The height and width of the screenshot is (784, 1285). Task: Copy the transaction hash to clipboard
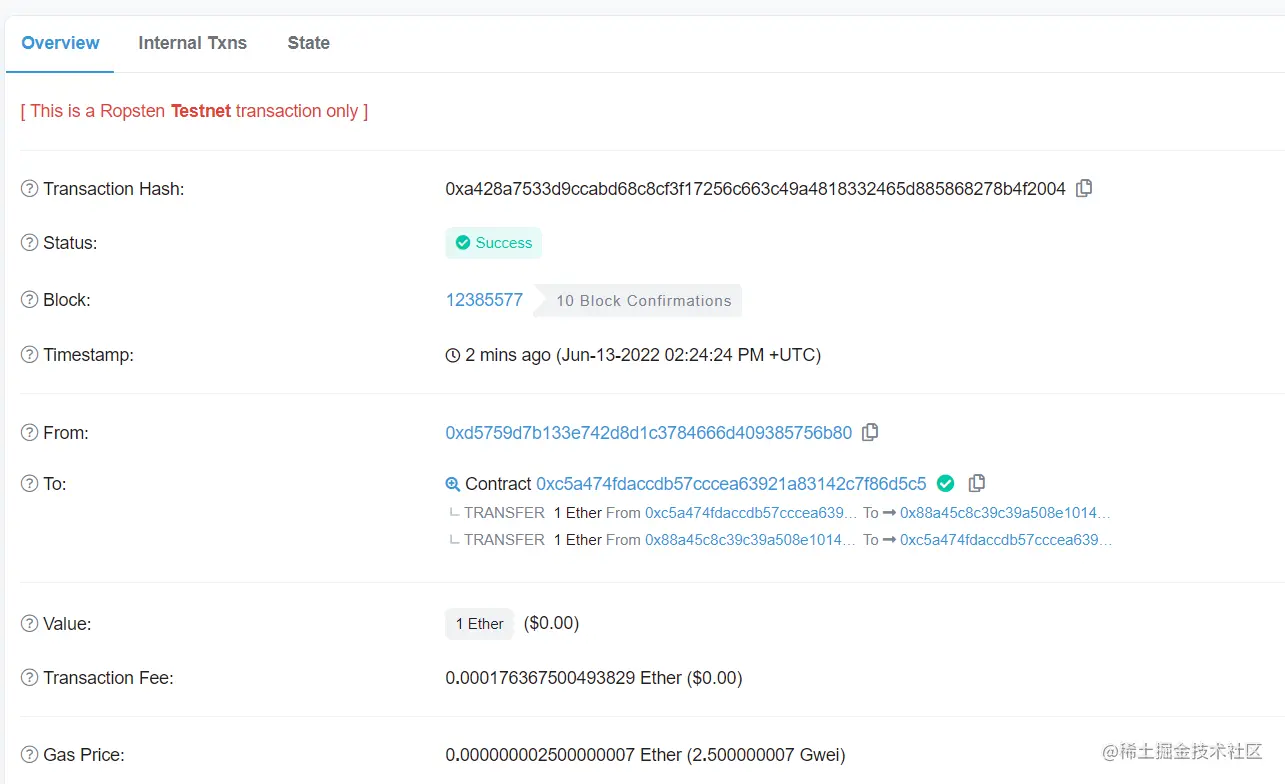(1084, 188)
